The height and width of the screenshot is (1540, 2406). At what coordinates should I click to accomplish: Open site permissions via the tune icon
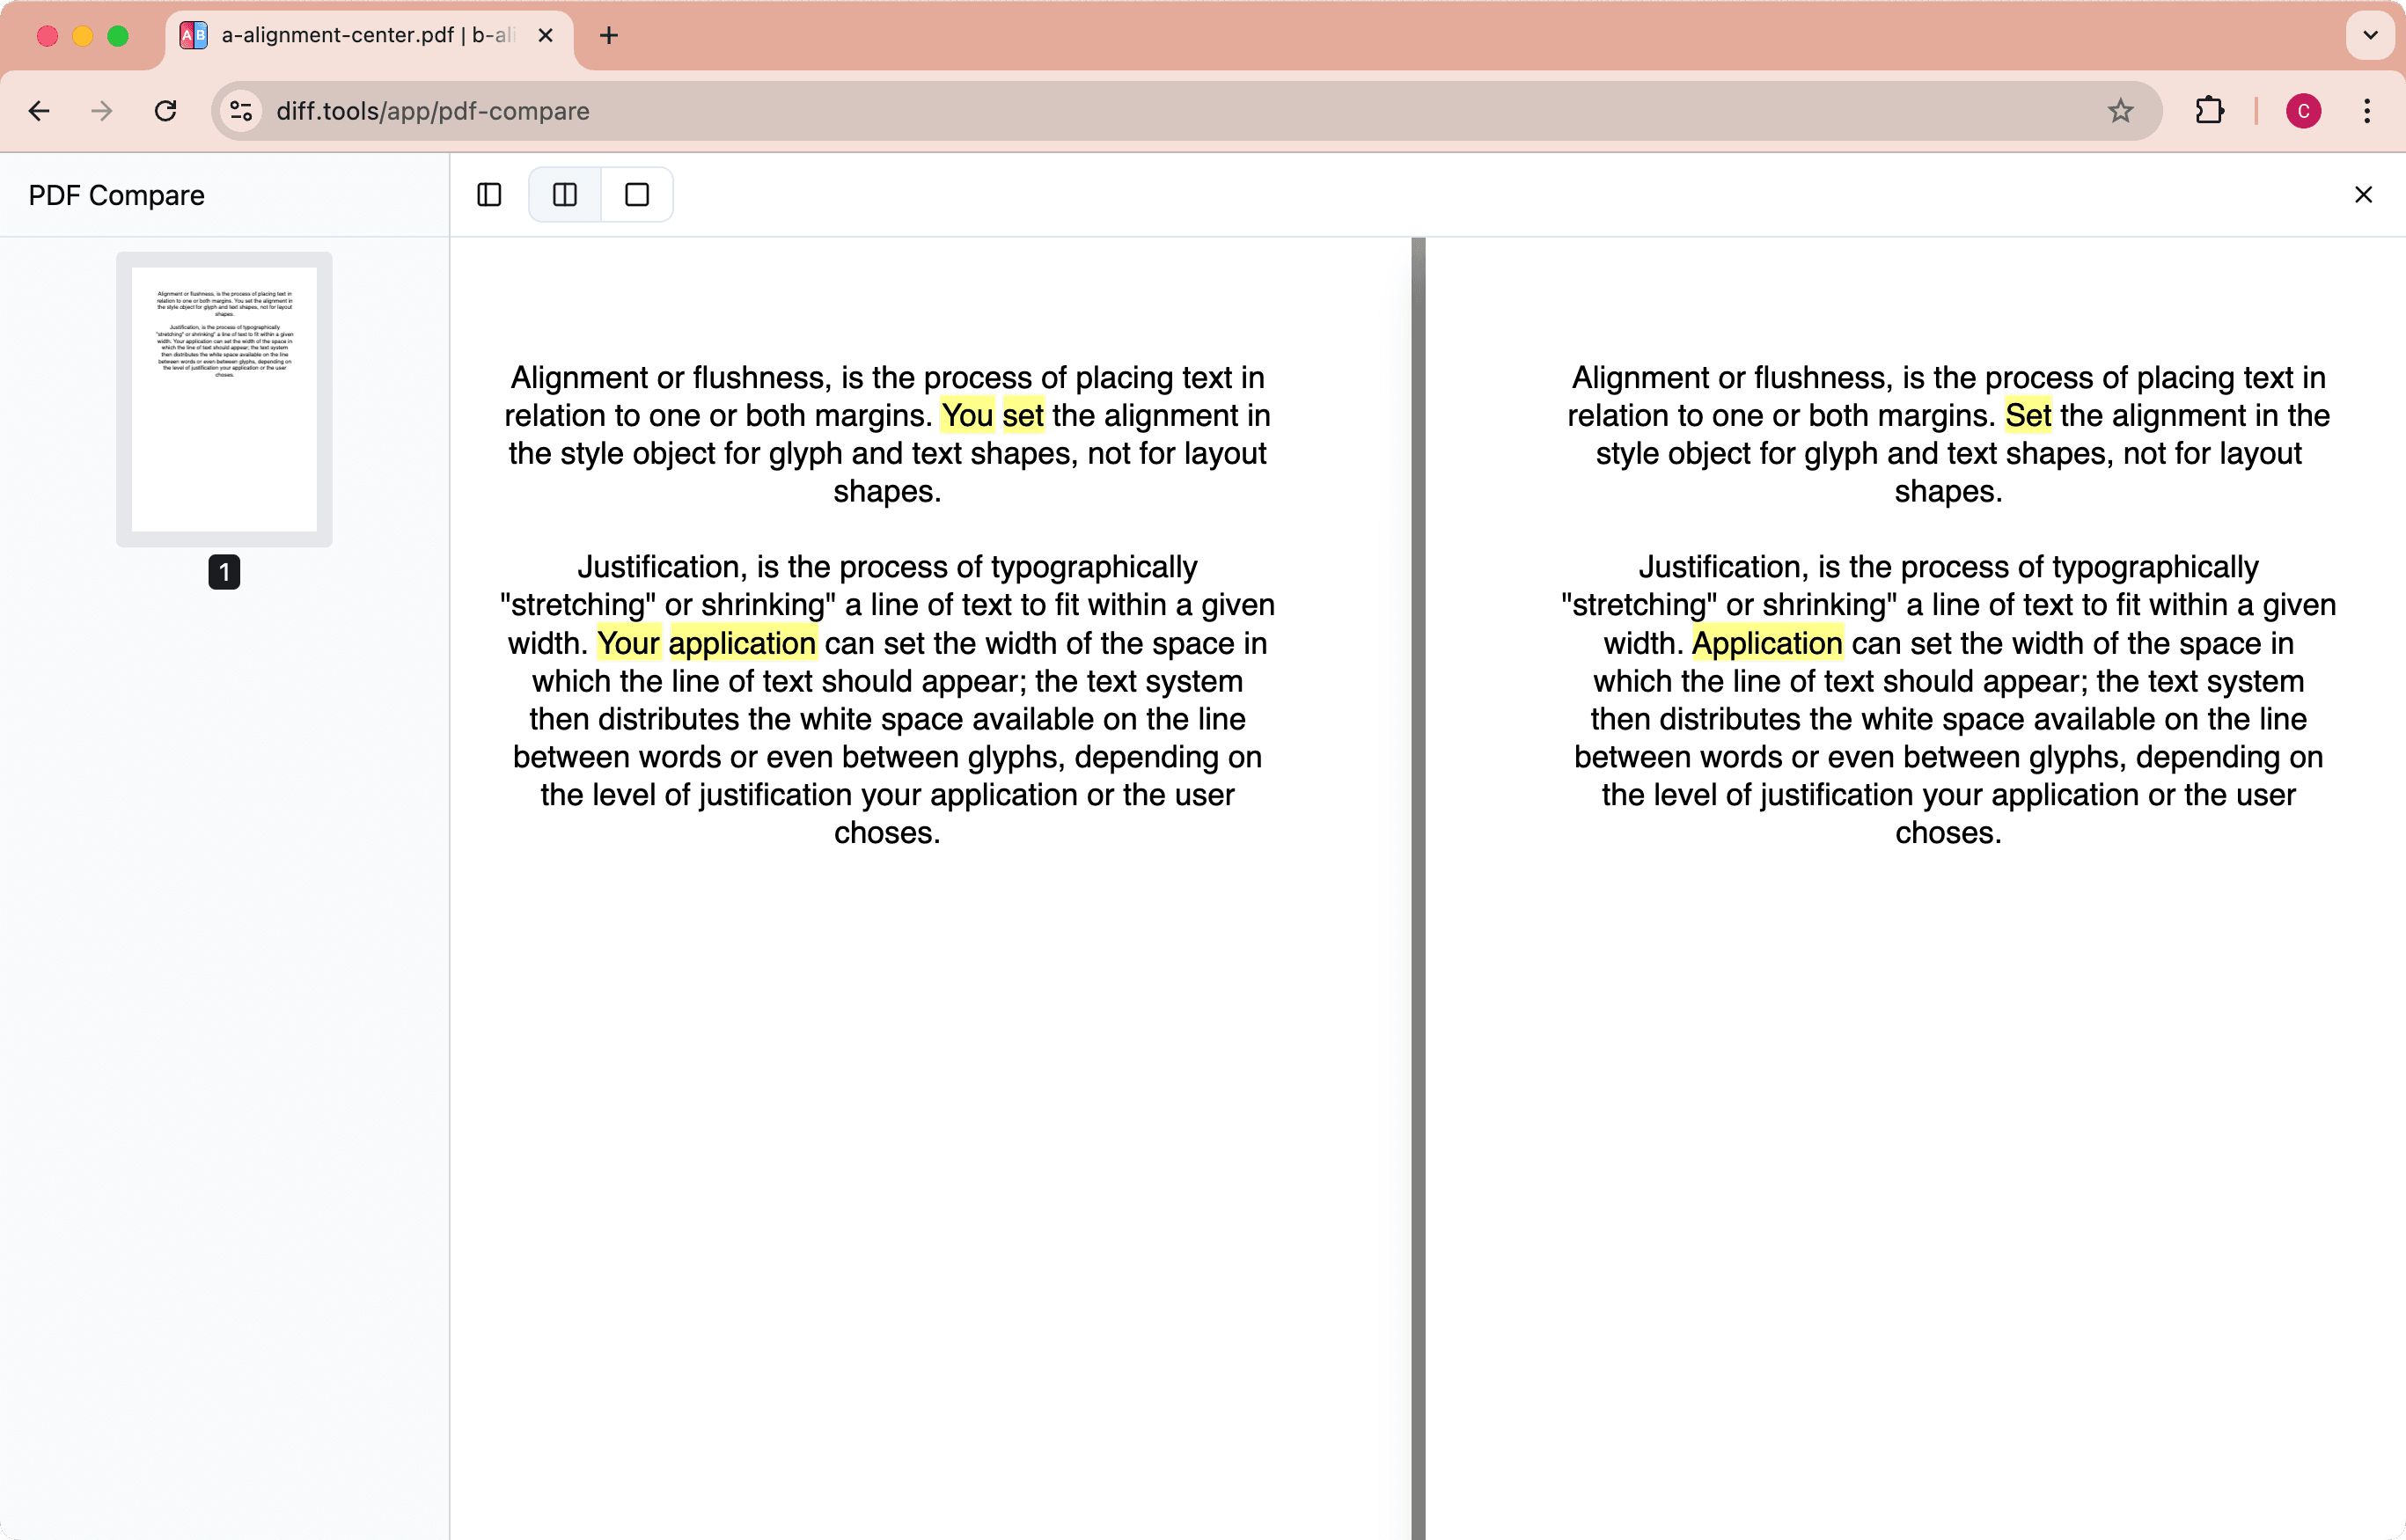click(x=239, y=111)
